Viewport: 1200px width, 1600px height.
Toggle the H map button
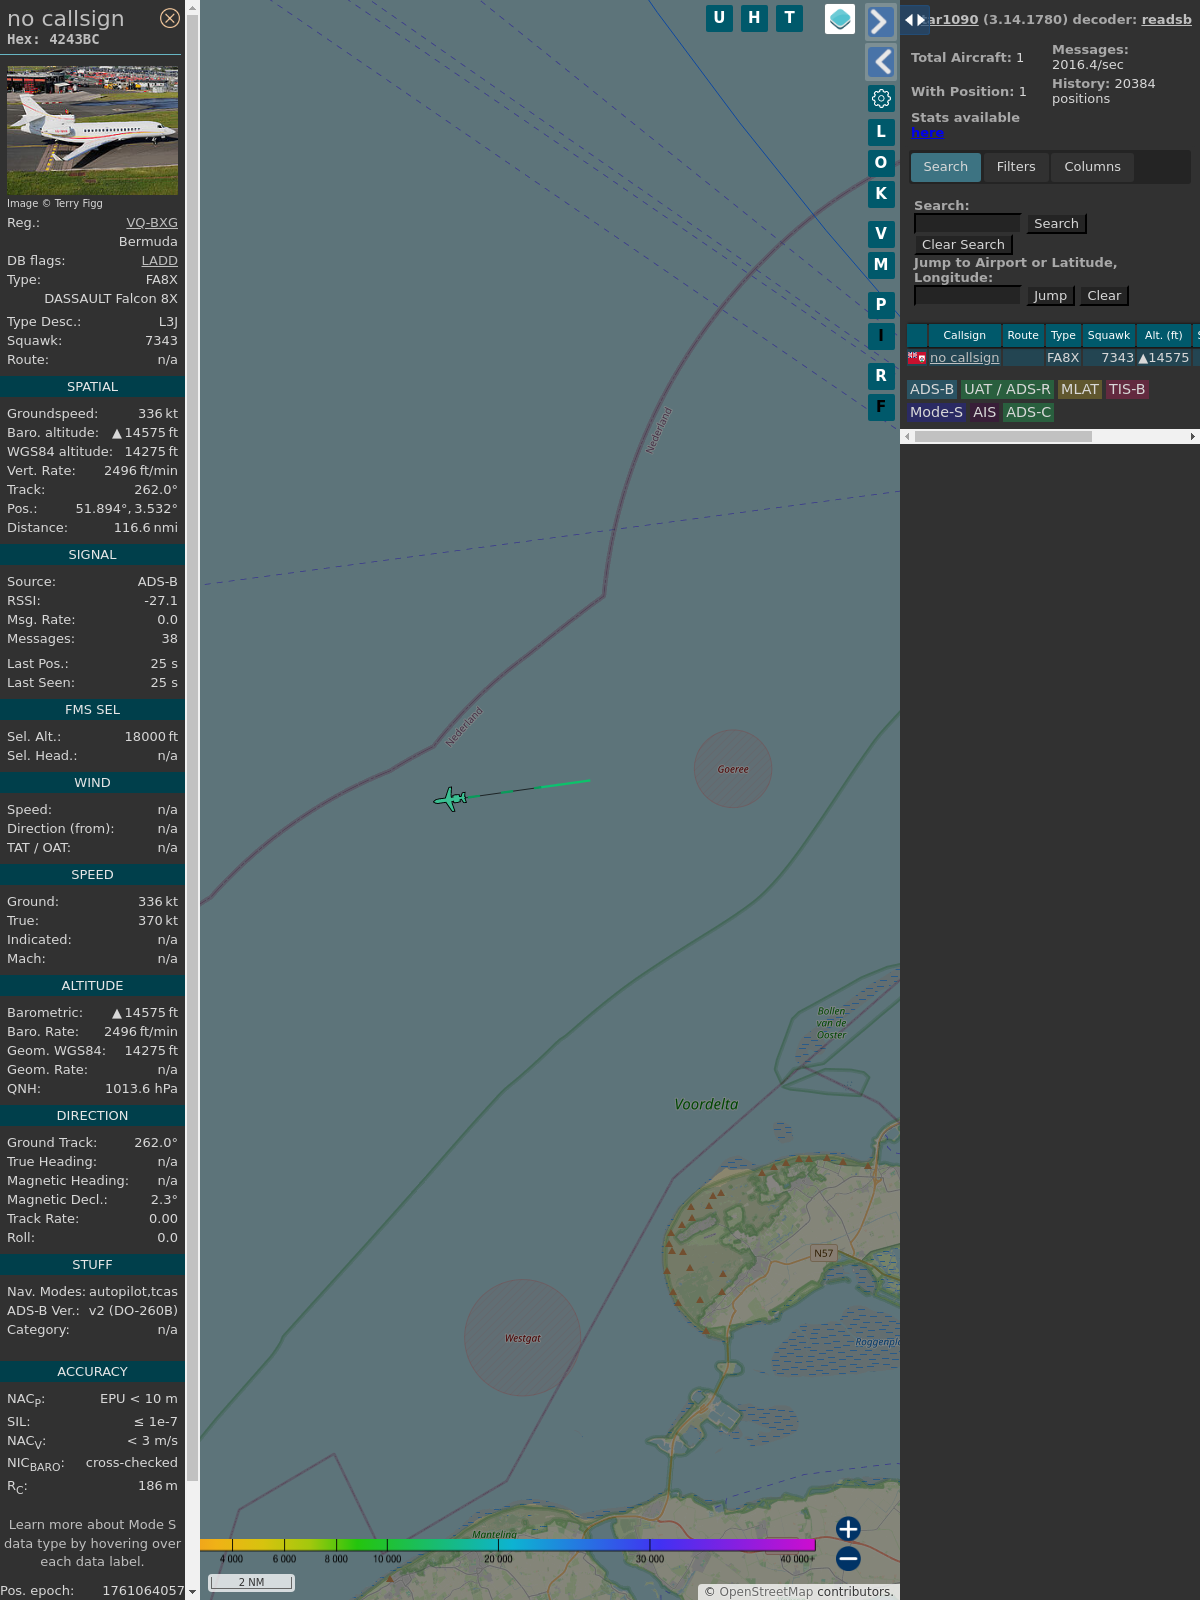click(754, 18)
